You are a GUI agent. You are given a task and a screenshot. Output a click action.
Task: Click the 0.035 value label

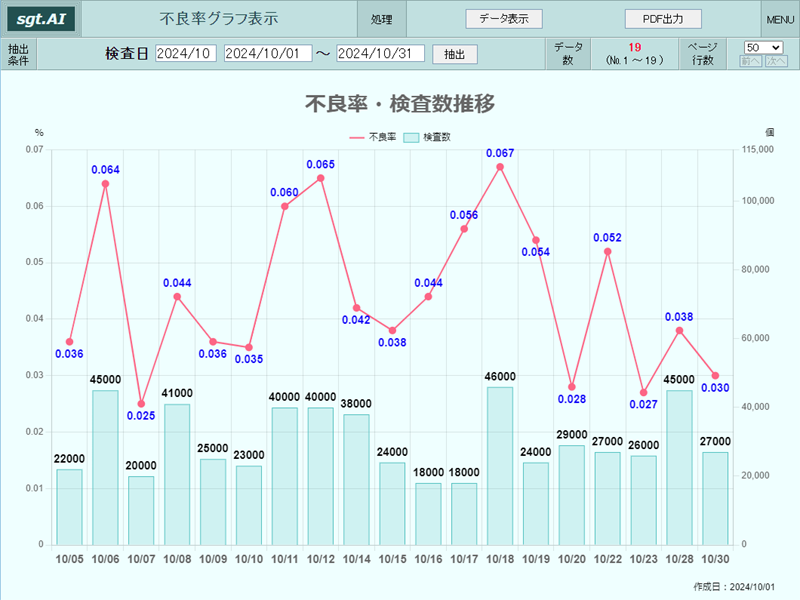249,359
